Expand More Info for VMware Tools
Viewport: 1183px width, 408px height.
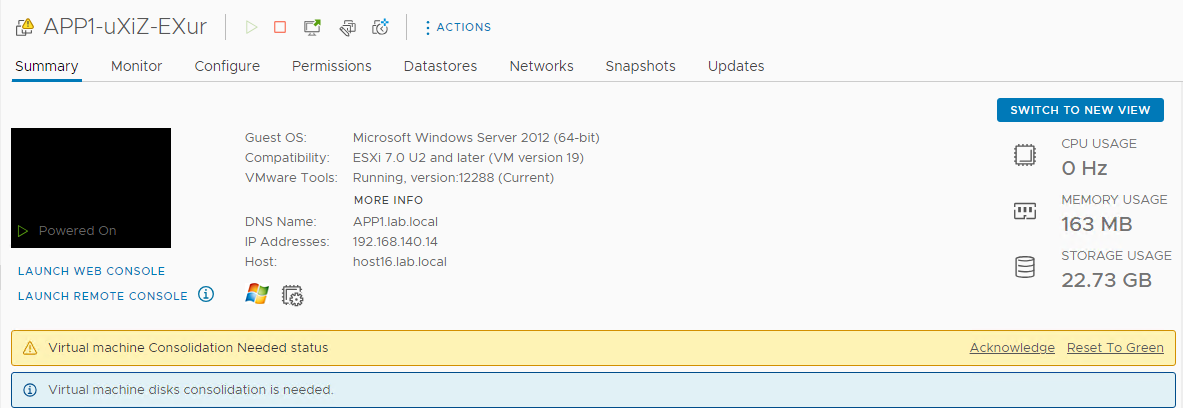(x=388, y=200)
